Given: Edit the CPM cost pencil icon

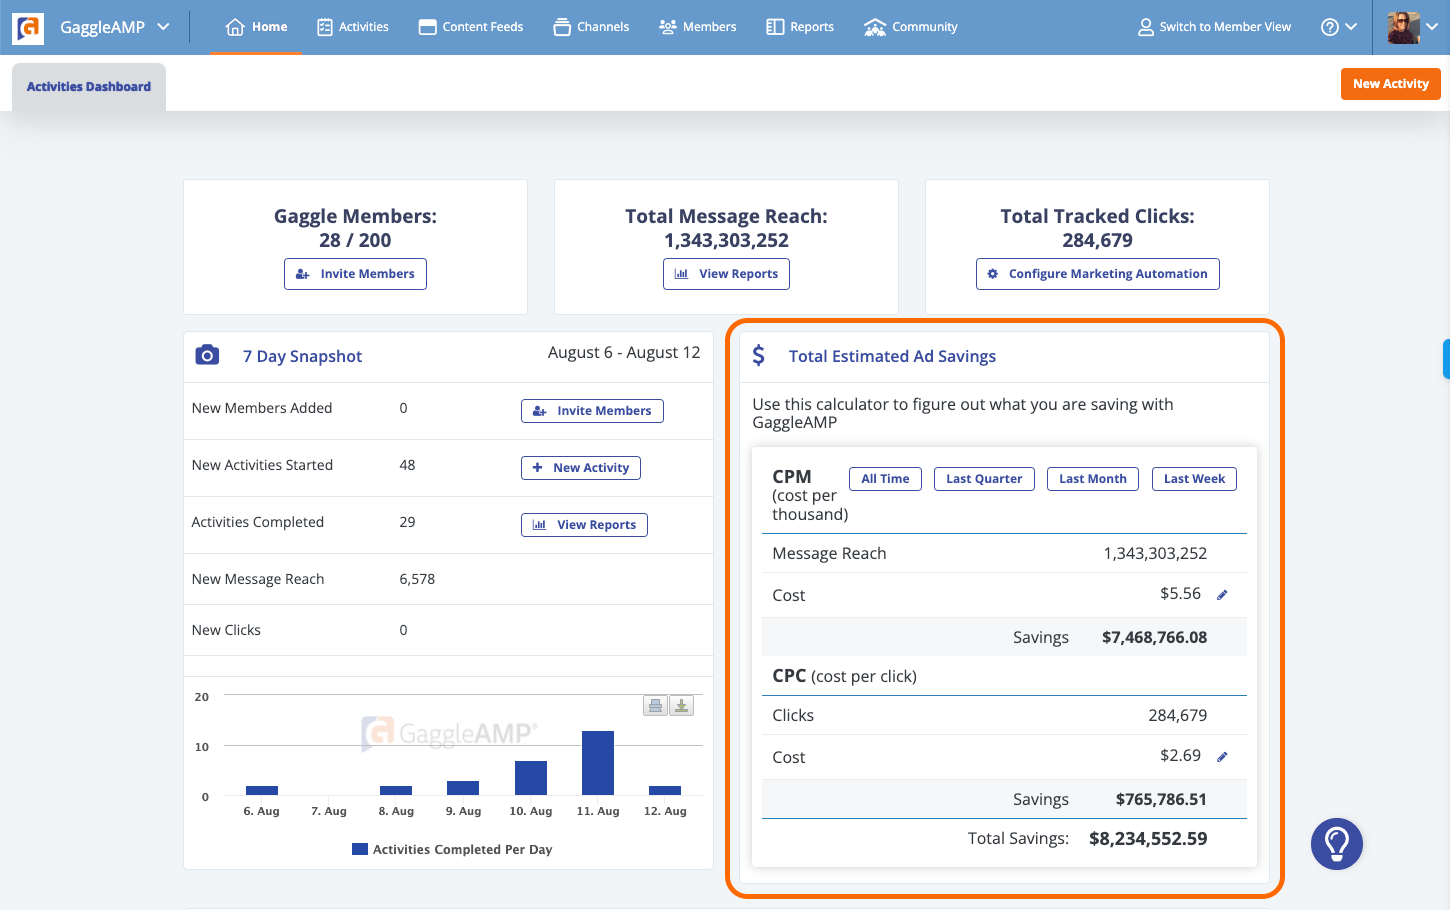Looking at the screenshot, I should pyautogui.click(x=1222, y=595).
